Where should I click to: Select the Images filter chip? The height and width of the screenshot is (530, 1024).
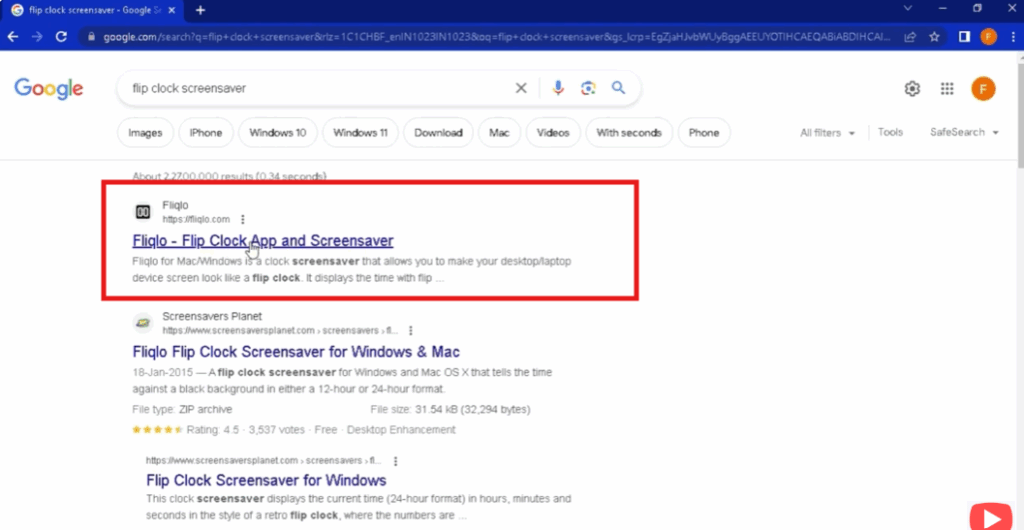(145, 132)
